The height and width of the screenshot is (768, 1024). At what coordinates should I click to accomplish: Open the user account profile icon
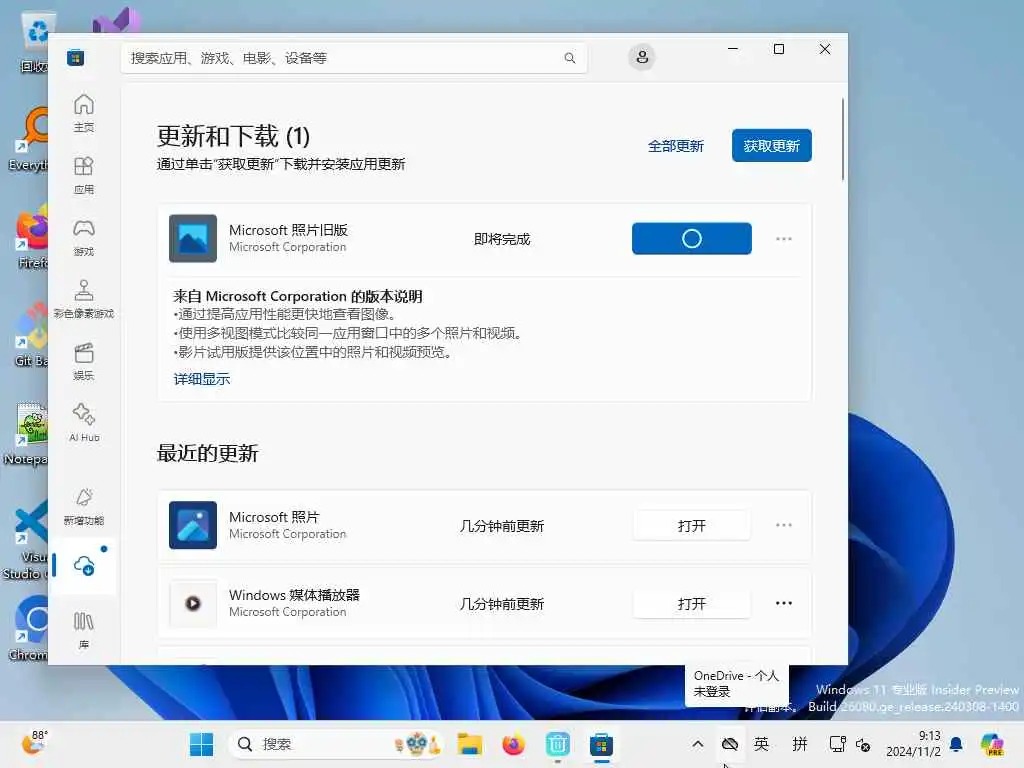[642, 57]
